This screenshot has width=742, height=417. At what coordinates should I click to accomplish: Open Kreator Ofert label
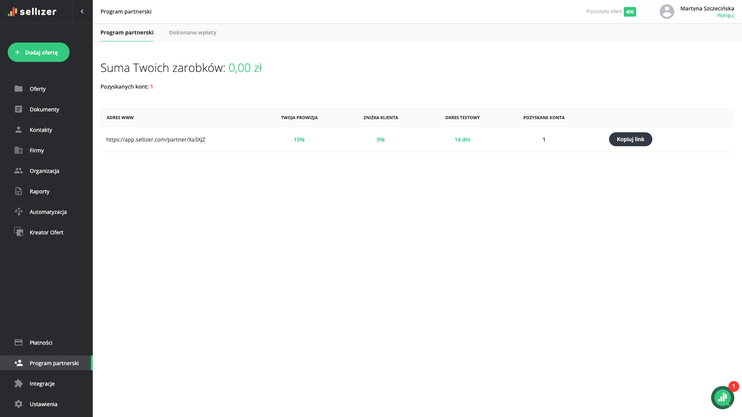46,232
